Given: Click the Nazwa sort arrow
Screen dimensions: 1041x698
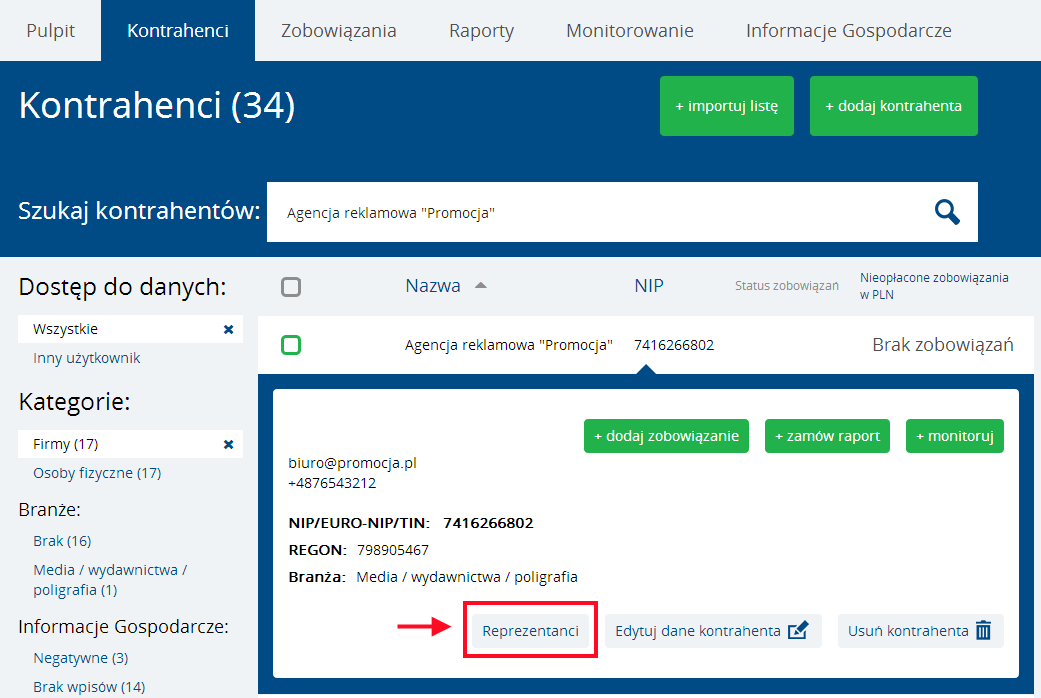Looking at the screenshot, I should 481,286.
